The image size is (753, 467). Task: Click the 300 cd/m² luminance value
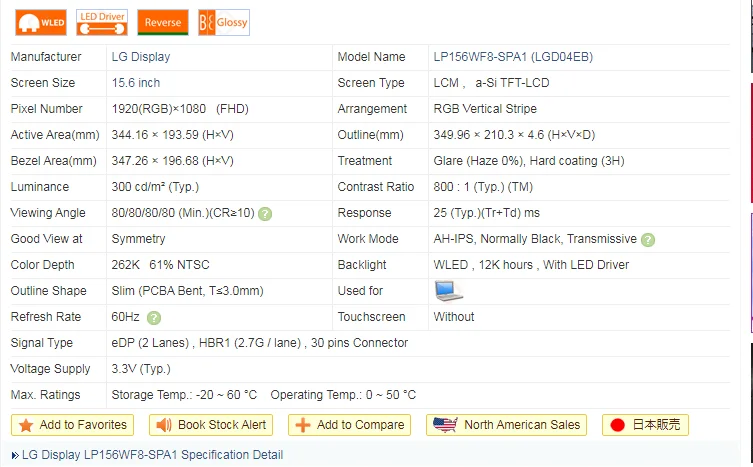click(155, 186)
